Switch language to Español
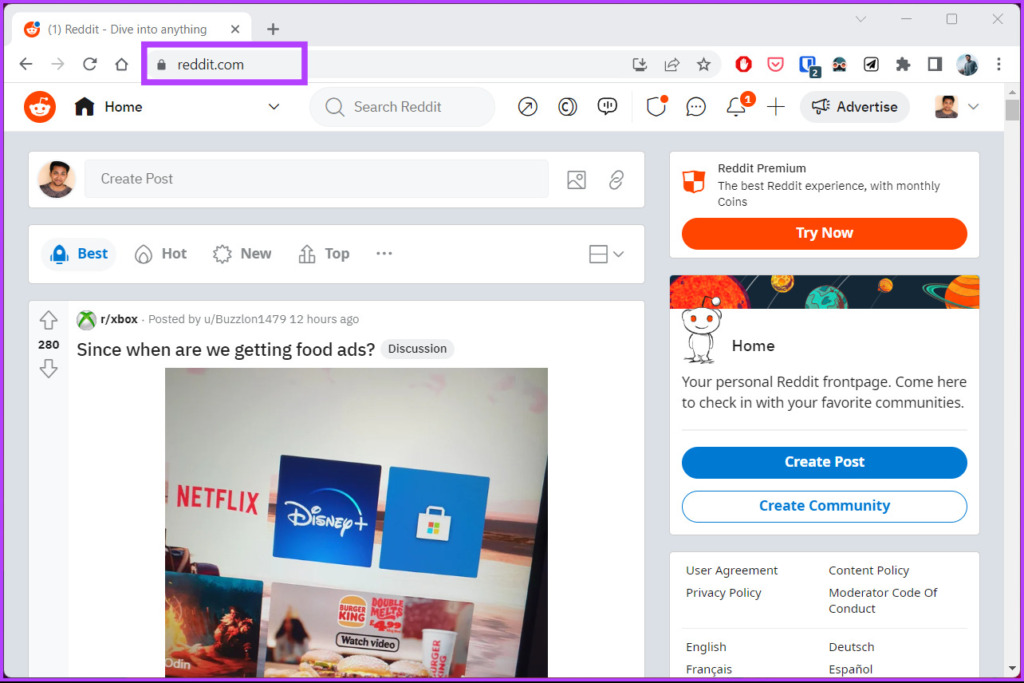1024x683 pixels. point(851,669)
